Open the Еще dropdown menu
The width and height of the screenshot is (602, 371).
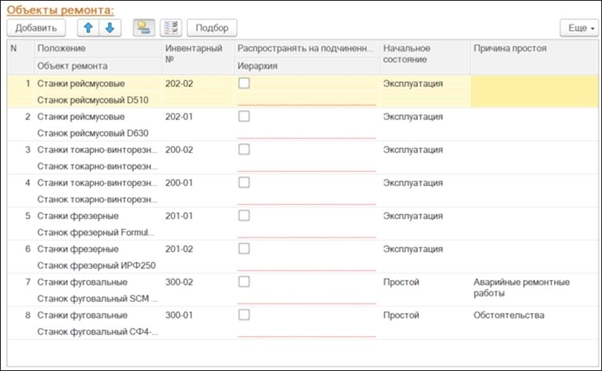[579, 28]
